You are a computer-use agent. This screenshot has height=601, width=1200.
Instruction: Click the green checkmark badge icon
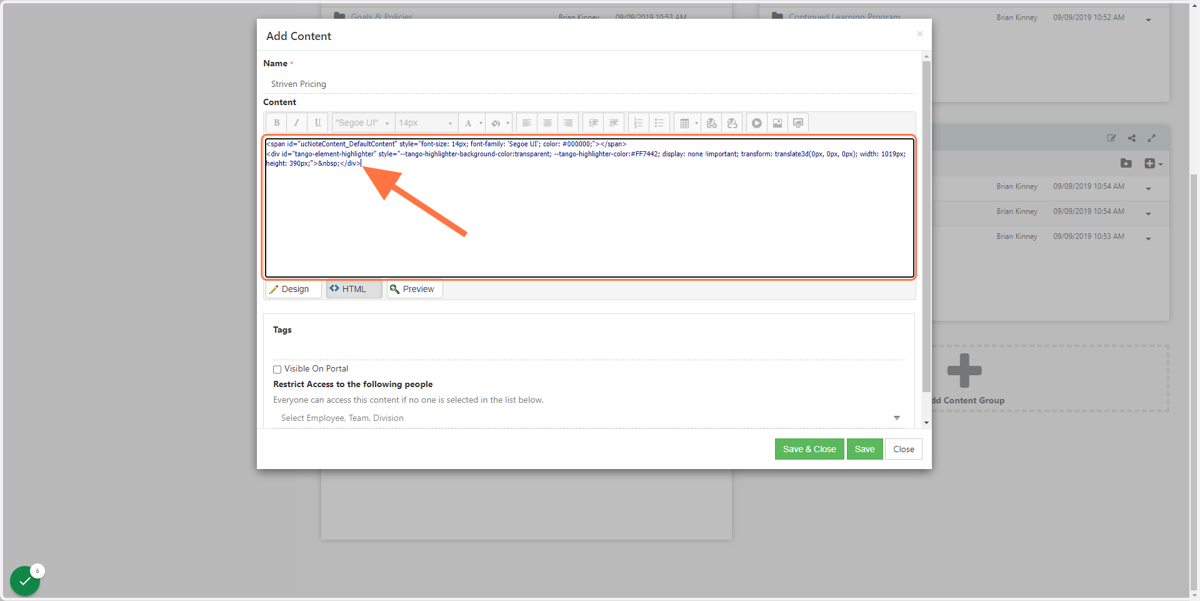pos(24,581)
